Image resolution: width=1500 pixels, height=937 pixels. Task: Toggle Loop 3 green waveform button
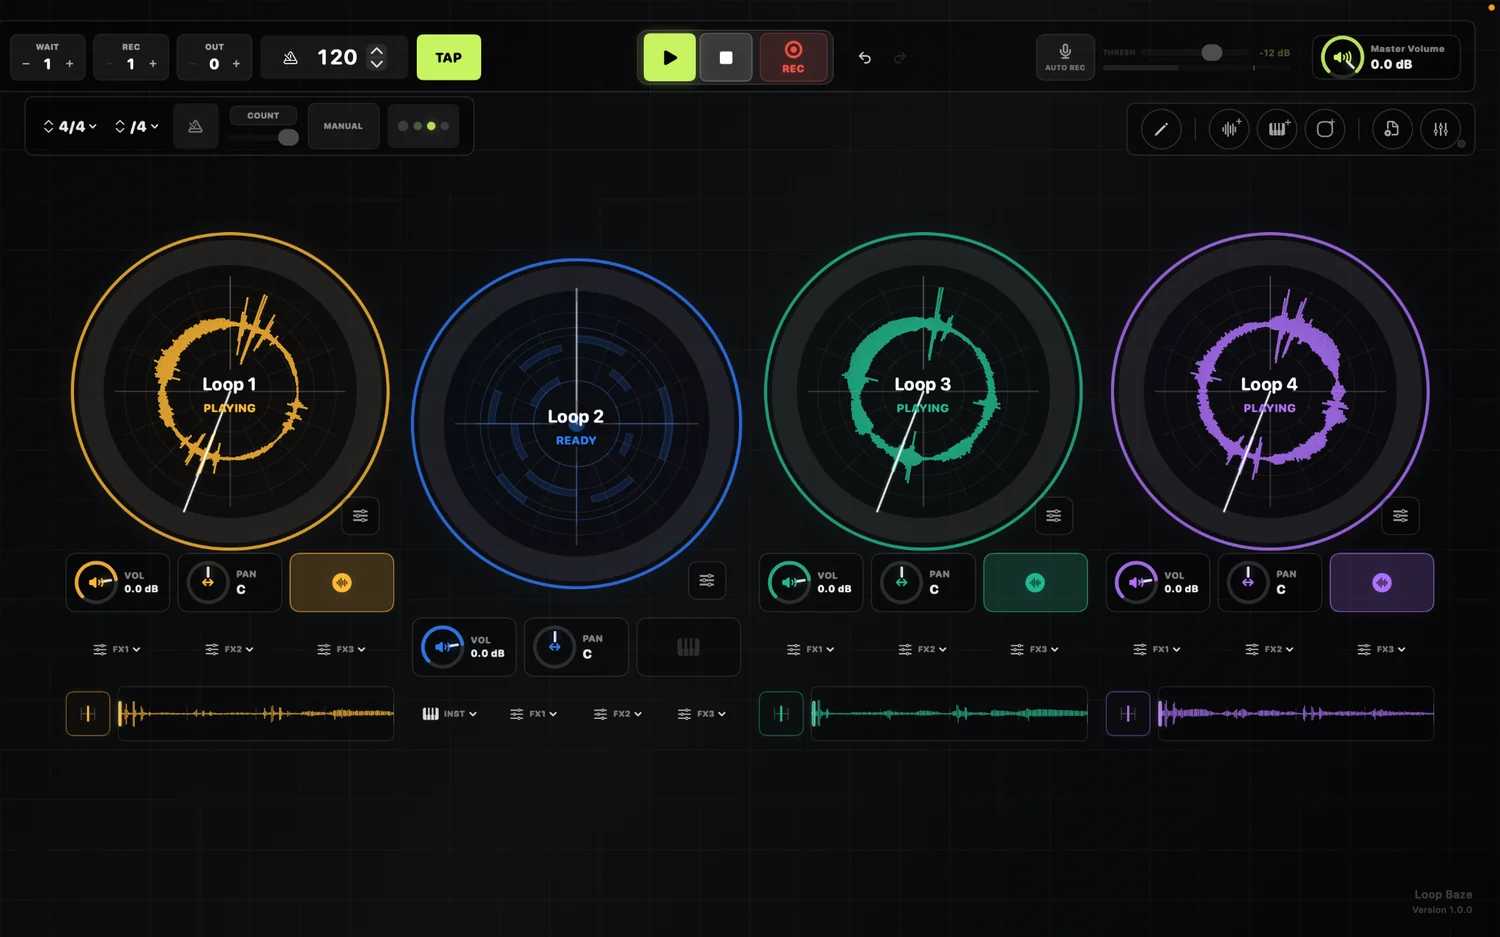[1035, 582]
